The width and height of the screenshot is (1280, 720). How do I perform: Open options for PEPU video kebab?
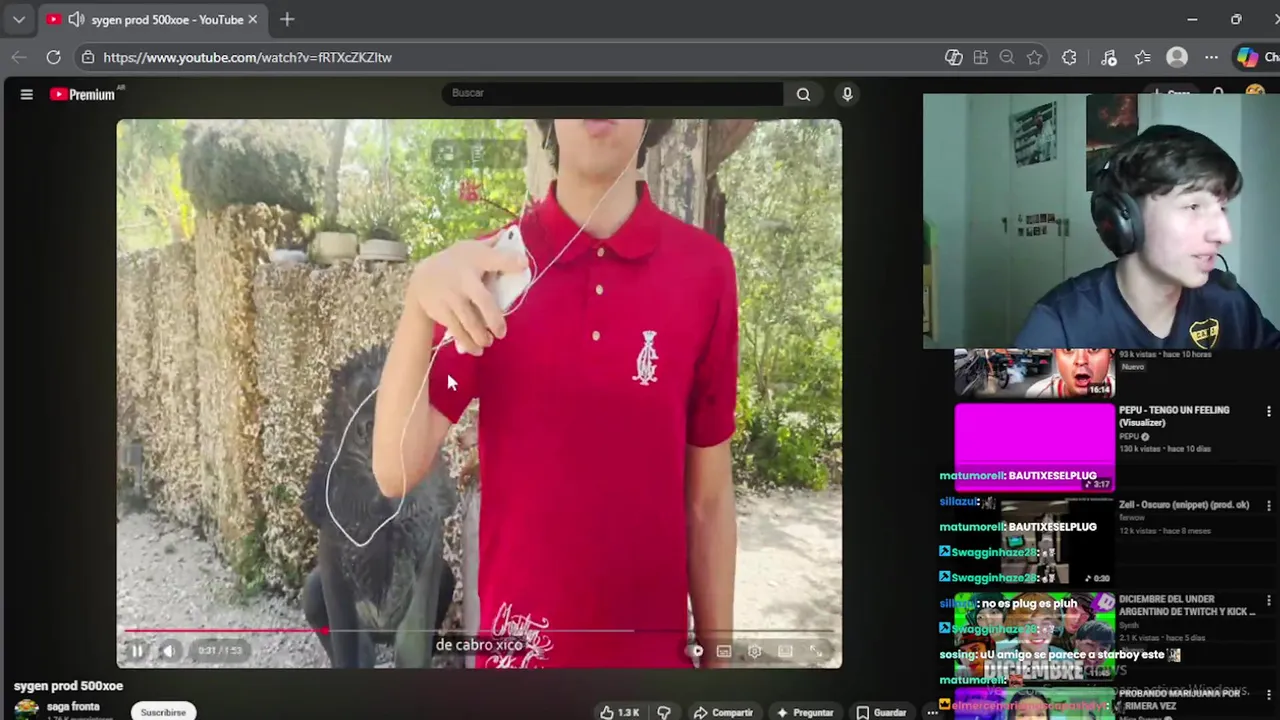tap(1268, 412)
